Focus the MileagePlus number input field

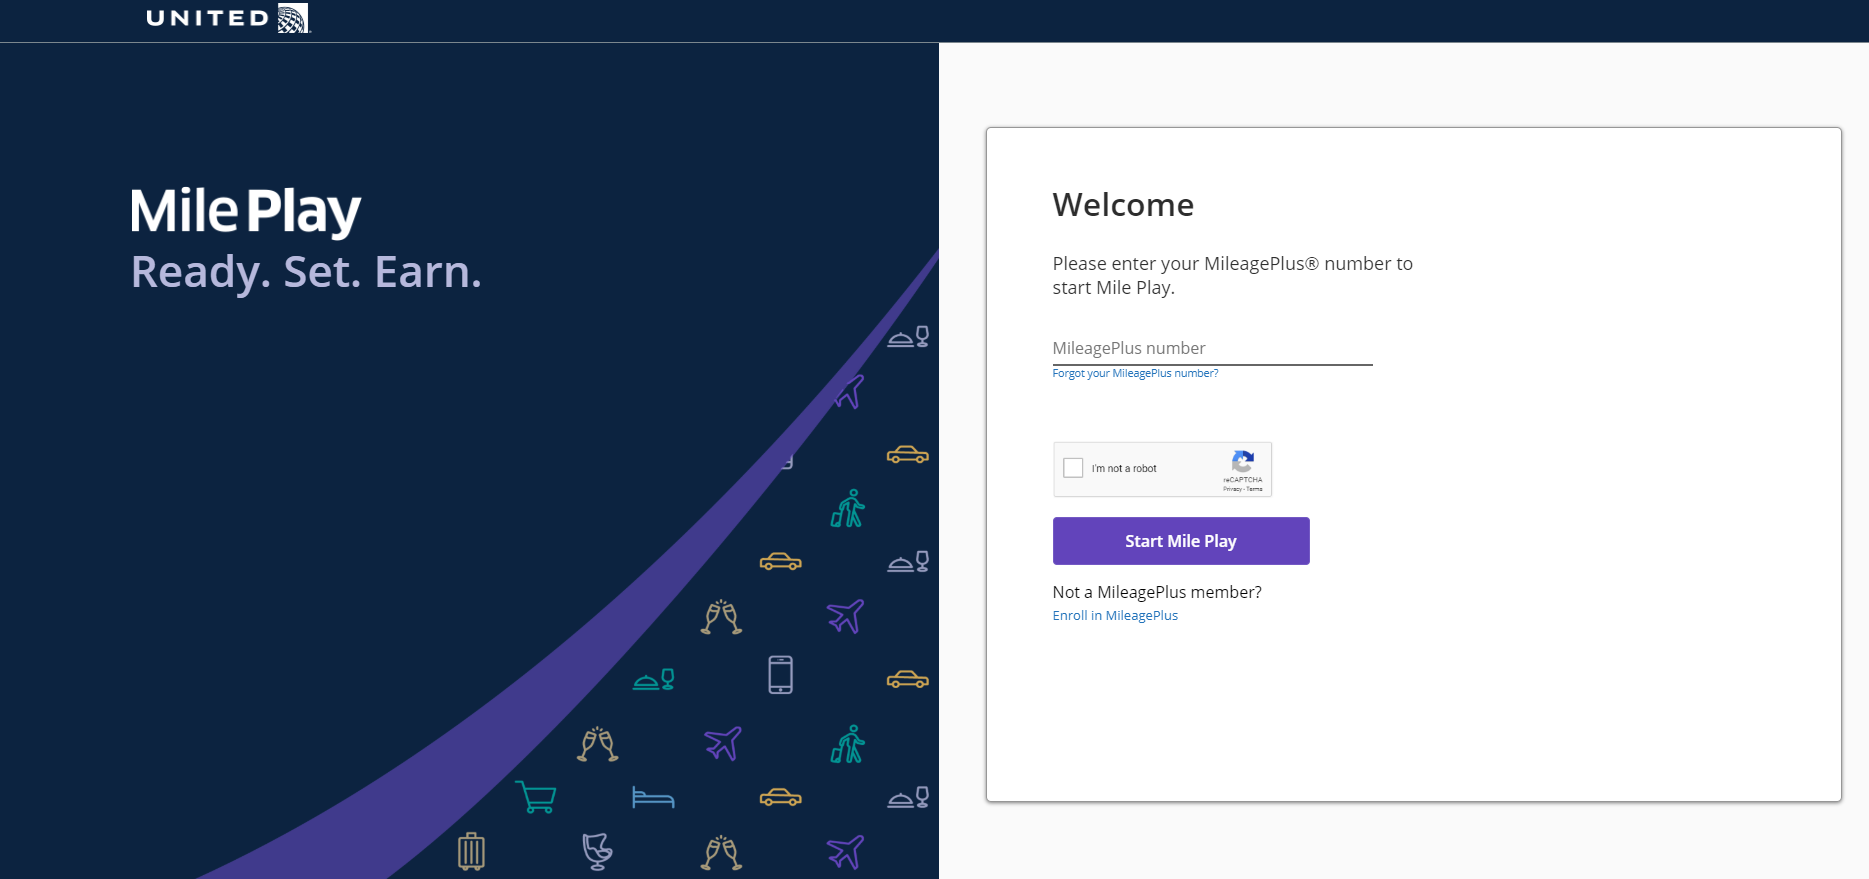click(x=1212, y=349)
